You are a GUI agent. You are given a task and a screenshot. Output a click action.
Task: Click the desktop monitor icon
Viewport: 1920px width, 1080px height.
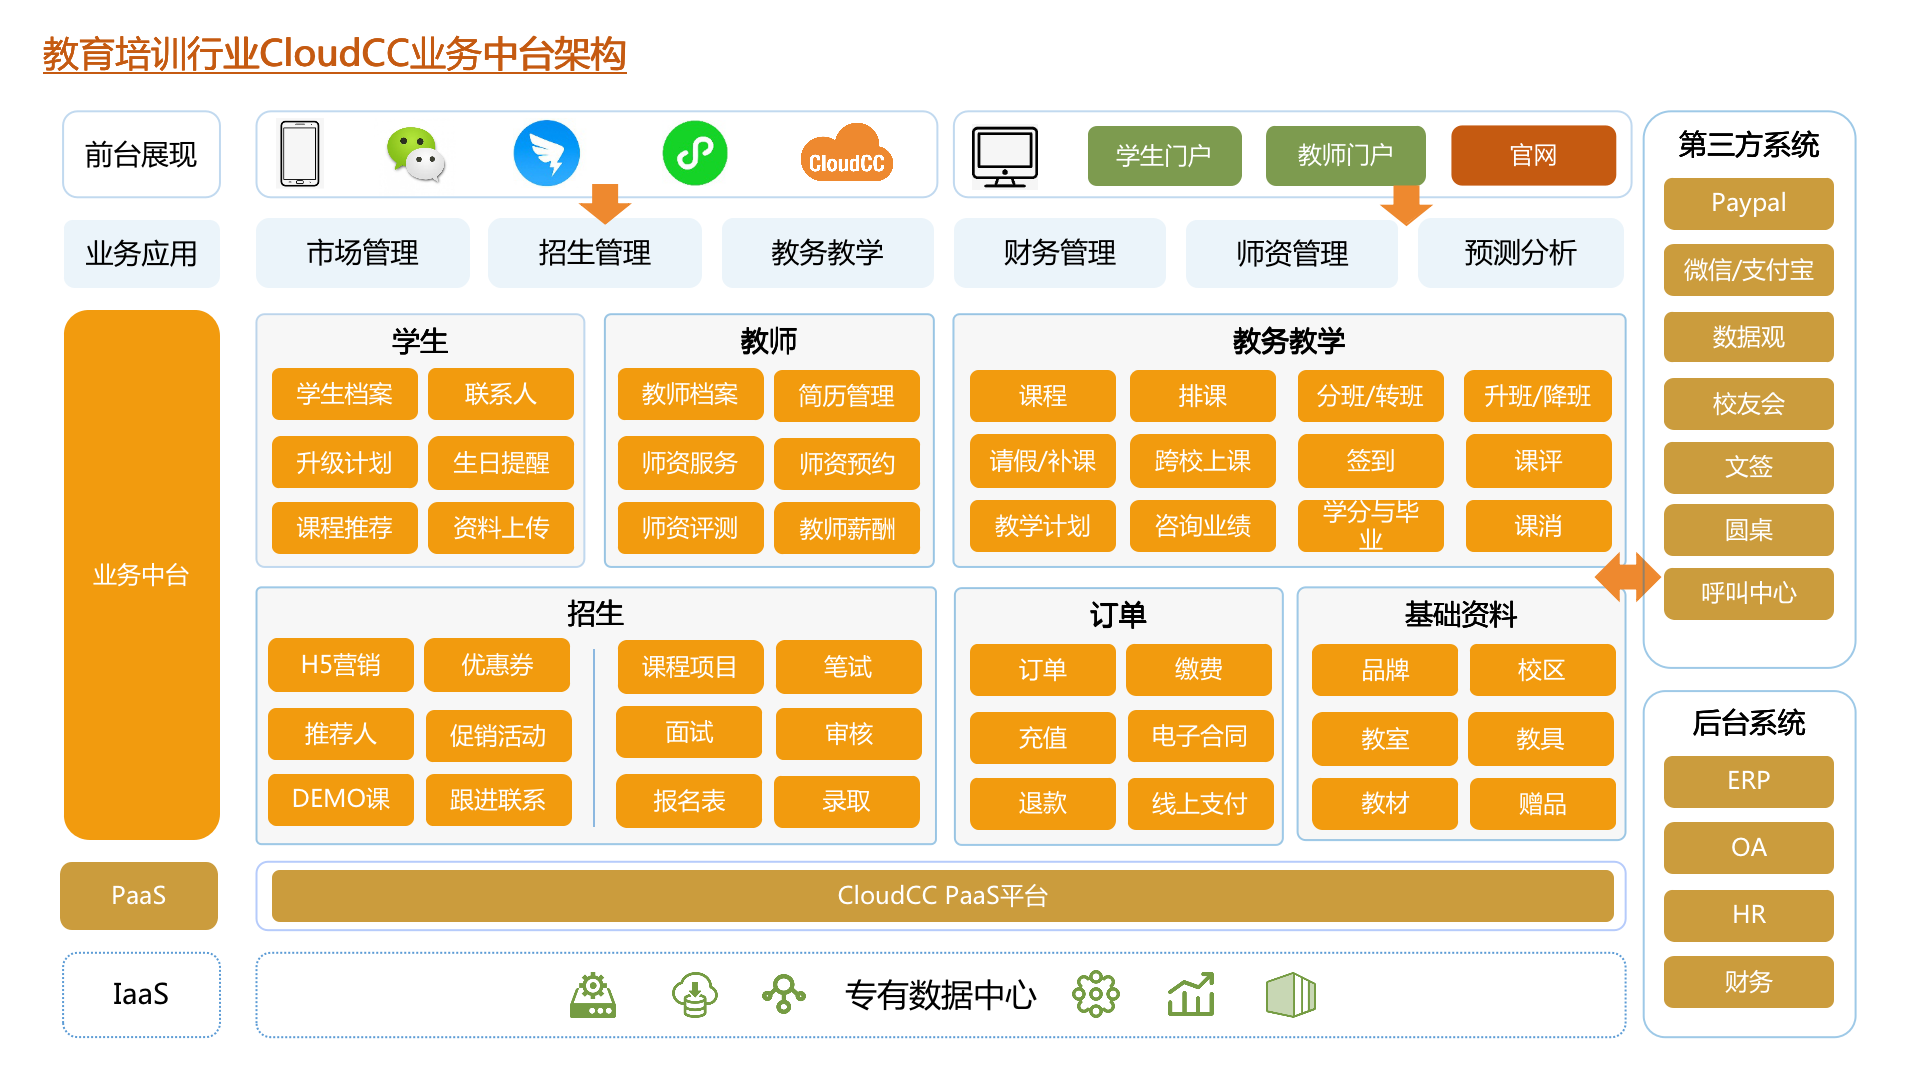click(1005, 157)
